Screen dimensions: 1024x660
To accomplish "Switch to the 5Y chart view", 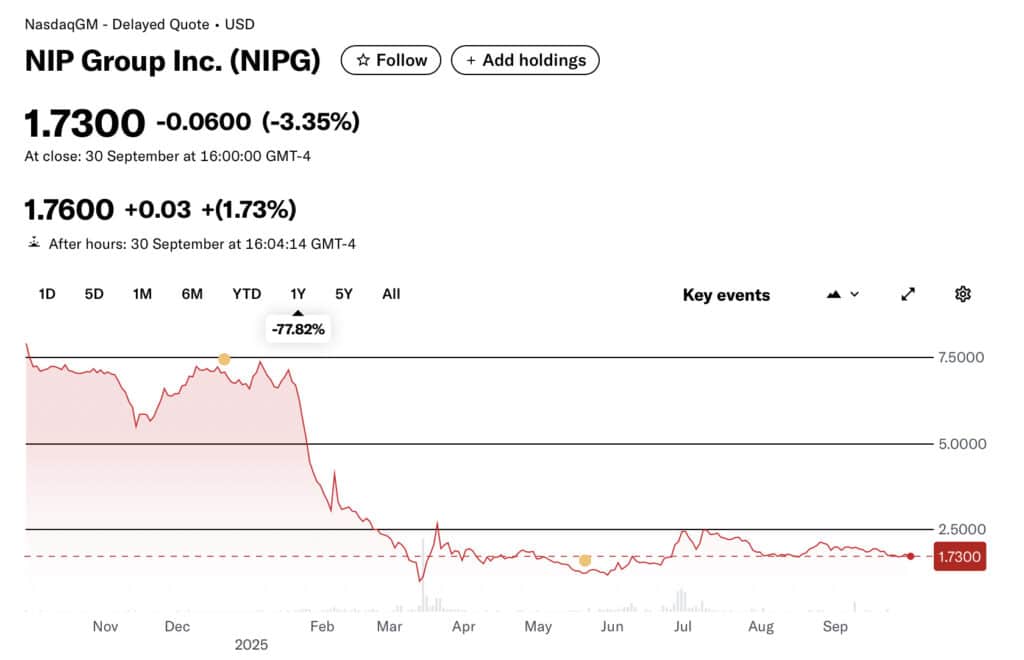I will [x=344, y=294].
